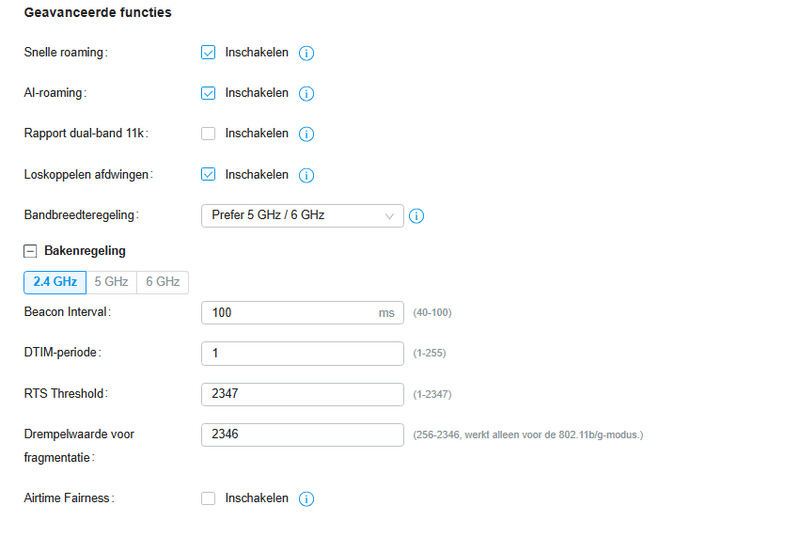Uncheck Loskoppelen afdwingen checkbox
Viewport: 800px width, 537px height.
click(x=208, y=174)
